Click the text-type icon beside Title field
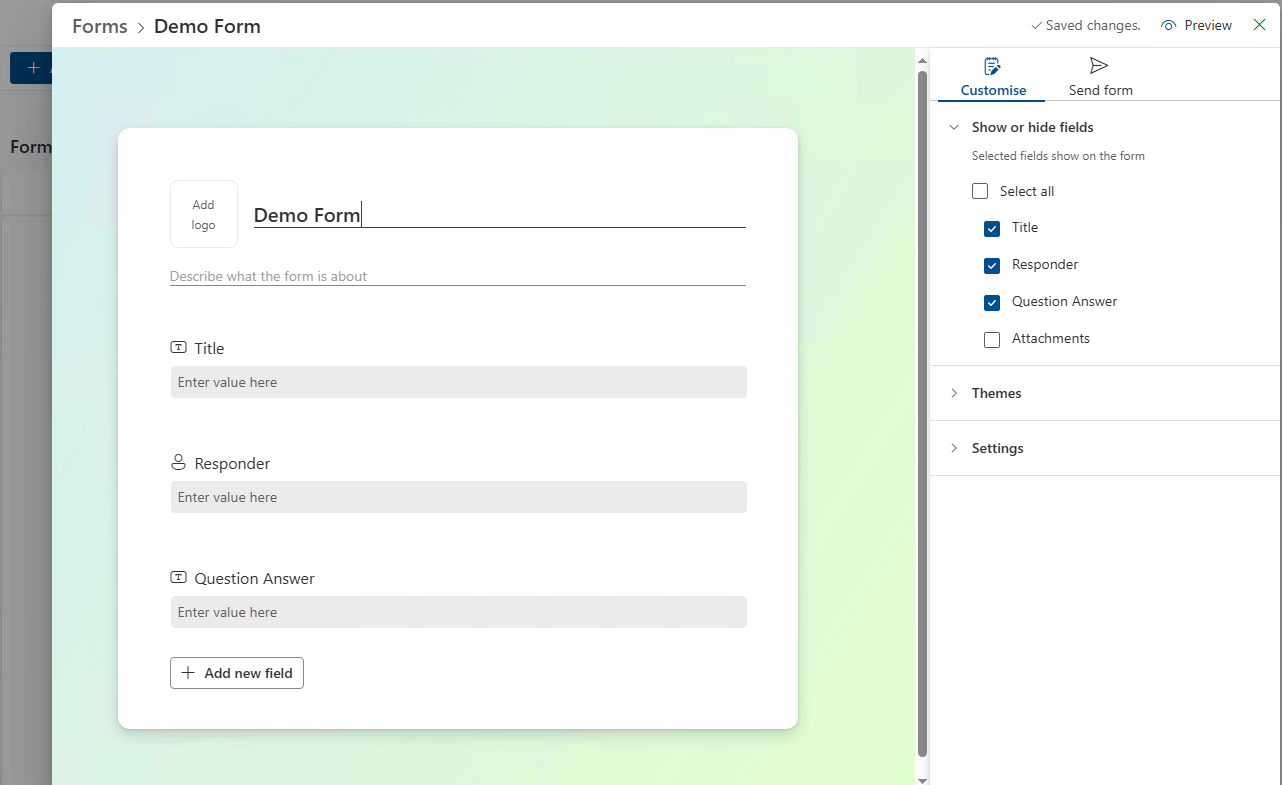This screenshot has height=785, width=1282. click(178, 347)
